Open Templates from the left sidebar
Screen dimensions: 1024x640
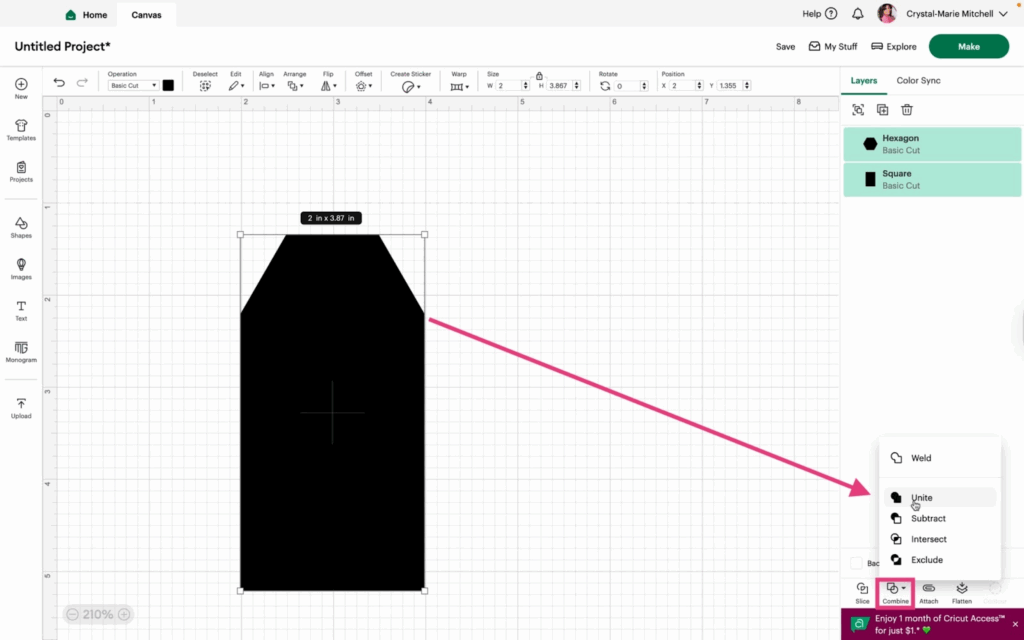point(21,130)
